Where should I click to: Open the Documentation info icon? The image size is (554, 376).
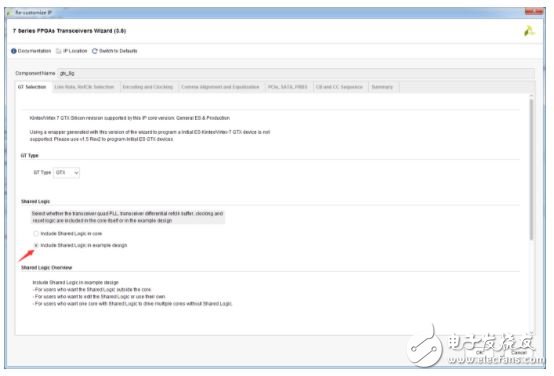pyautogui.click(x=14, y=51)
